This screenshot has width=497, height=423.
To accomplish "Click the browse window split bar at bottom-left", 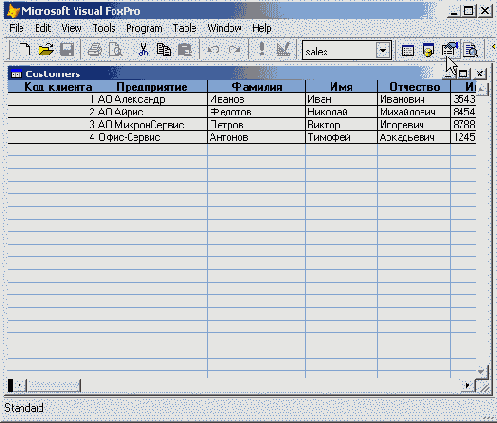I will (x=11, y=386).
